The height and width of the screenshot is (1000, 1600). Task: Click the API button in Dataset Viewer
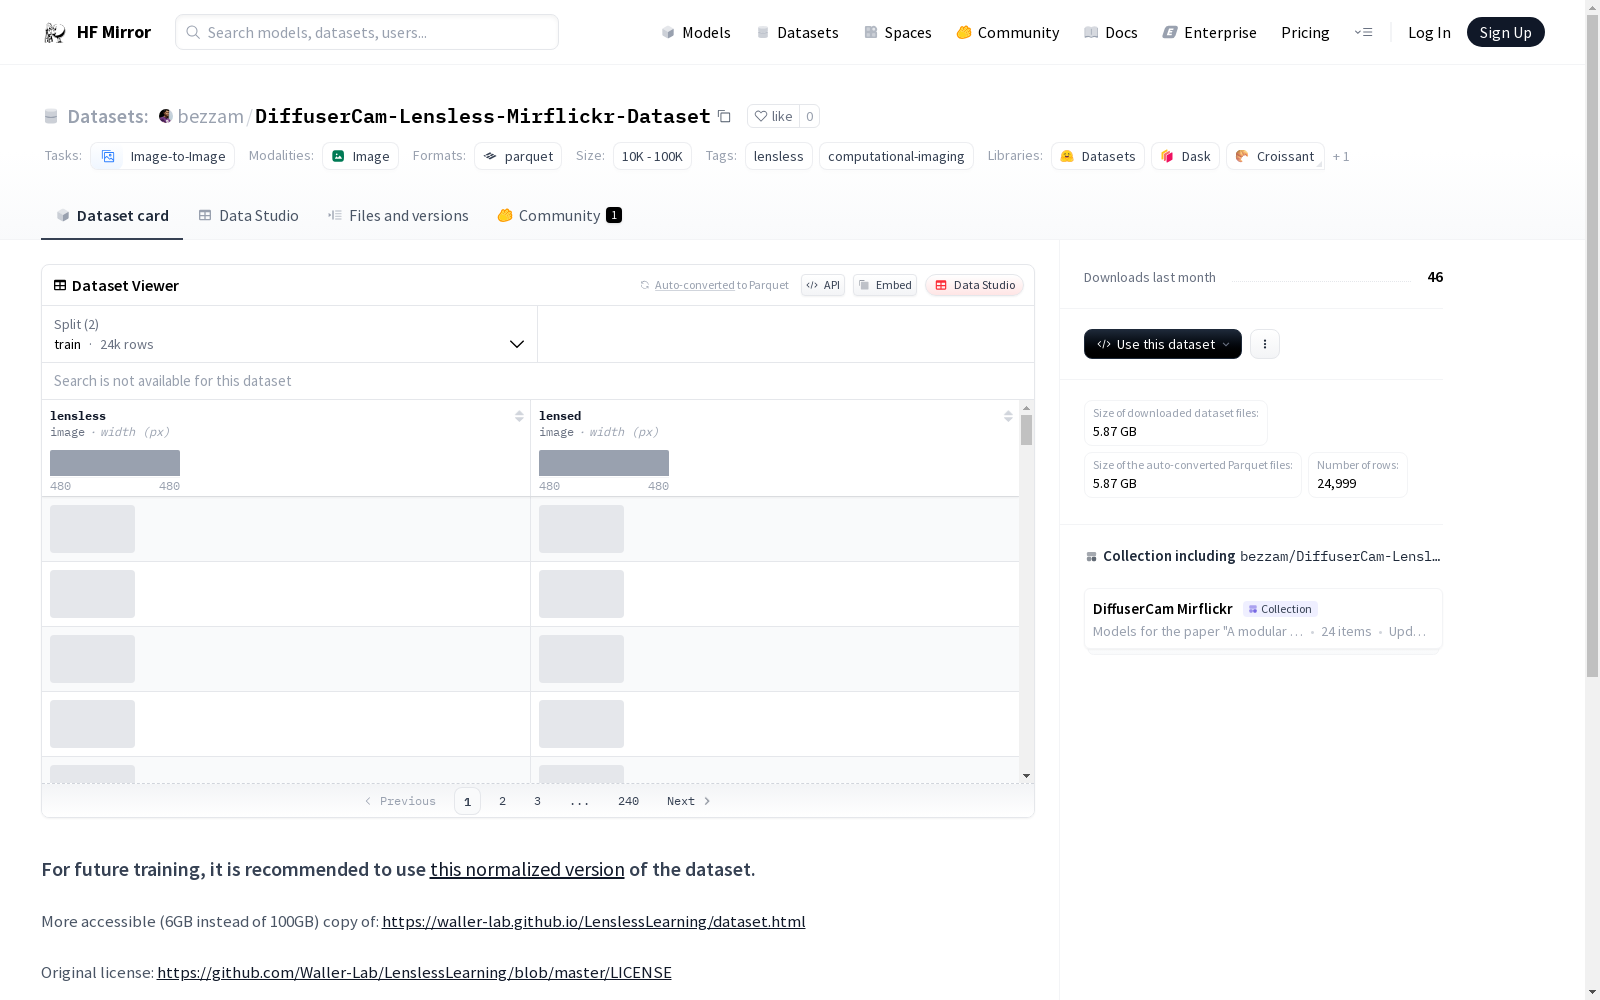(x=823, y=285)
